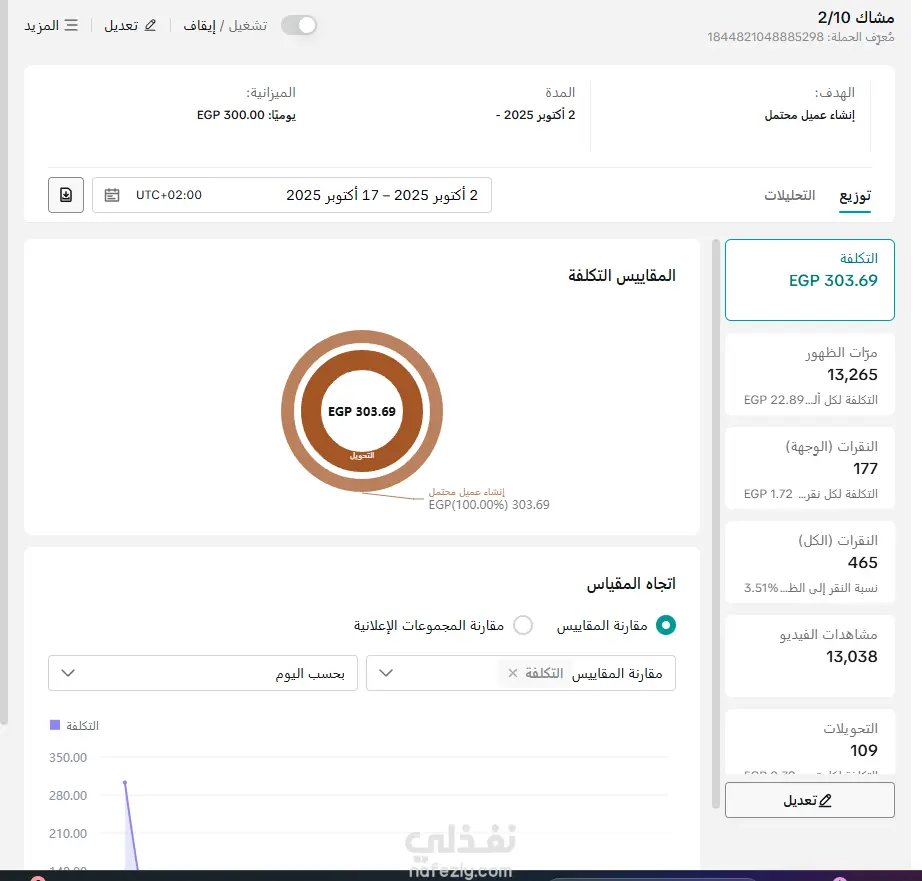Screen dimensions: 922x881
Task: Click the تشغيل / إيقاف label
Action: point(225,25)
